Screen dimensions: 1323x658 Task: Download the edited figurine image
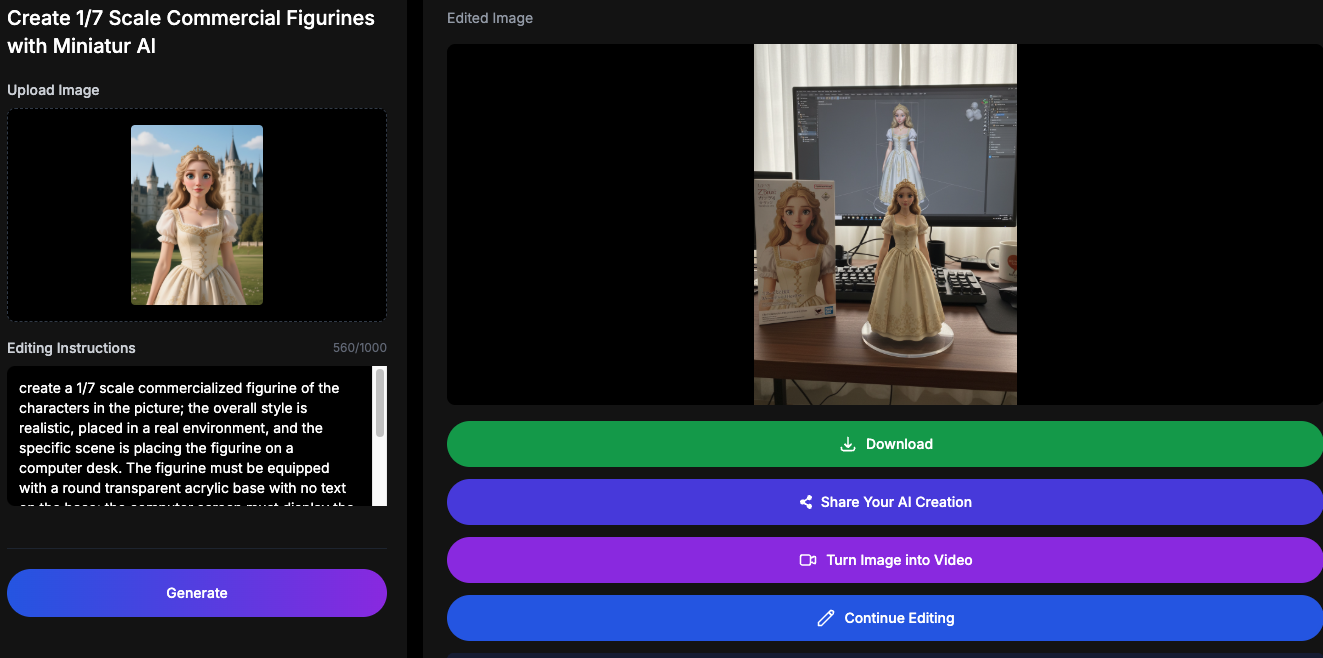tap(885, 444)
